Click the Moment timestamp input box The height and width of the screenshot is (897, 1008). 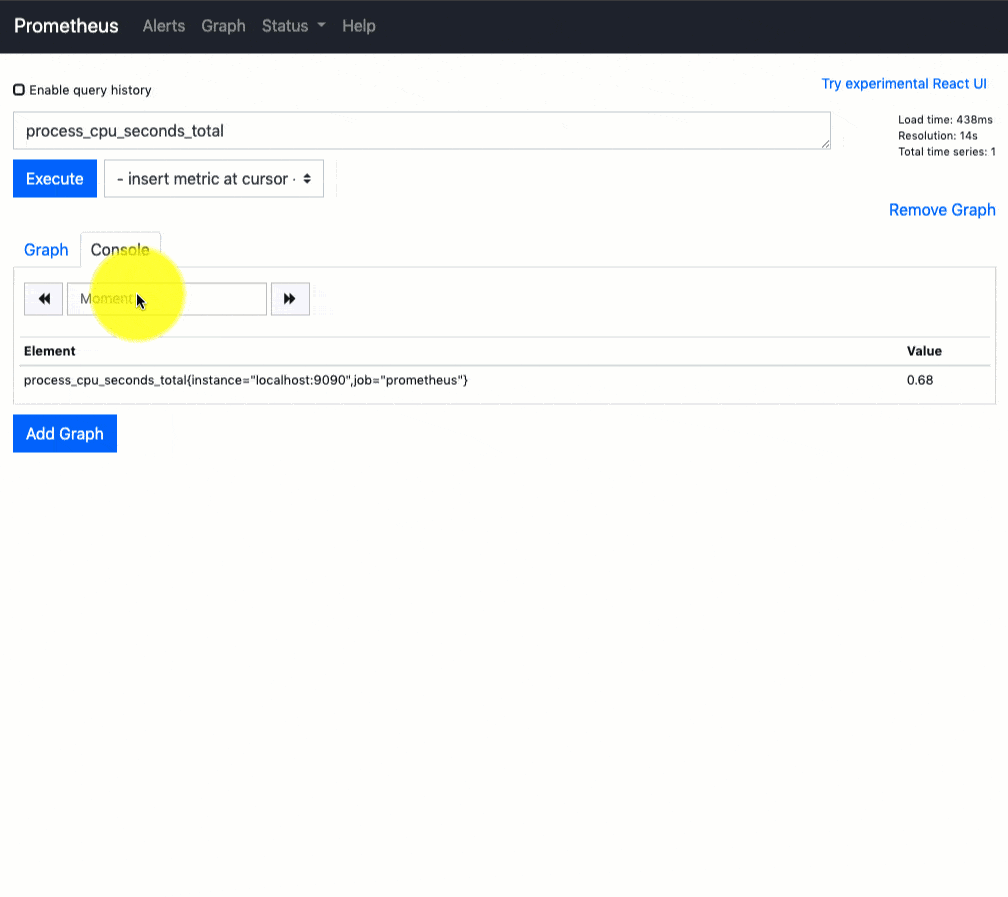166,298
